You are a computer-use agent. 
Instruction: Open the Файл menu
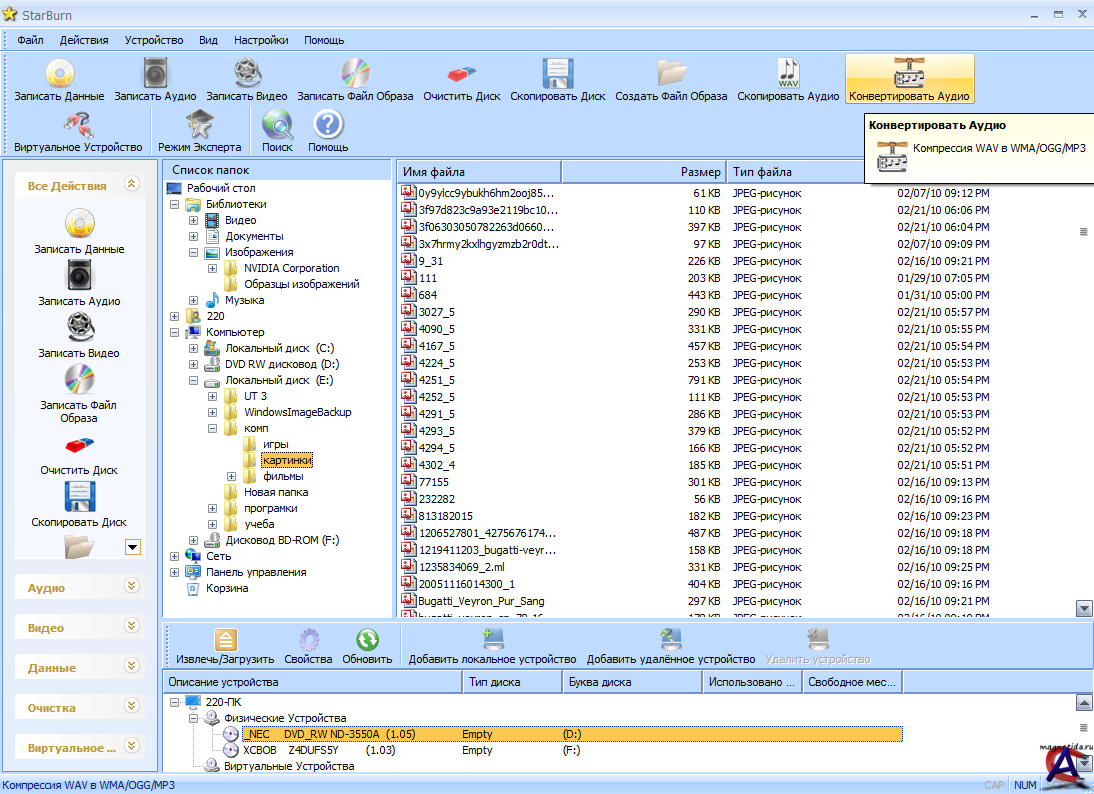(30, 40)
